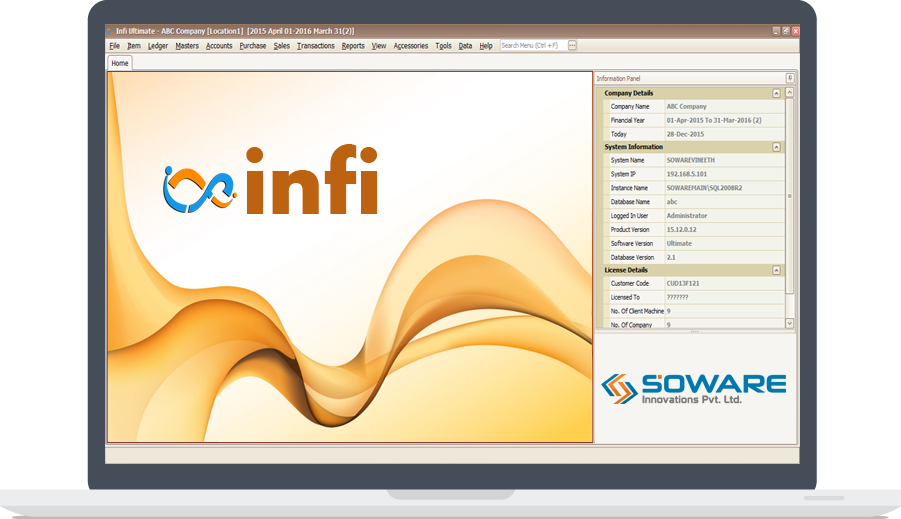Click the Logged In User value Administrator
The height and width of the screenshot is (519, 901).
687,216
